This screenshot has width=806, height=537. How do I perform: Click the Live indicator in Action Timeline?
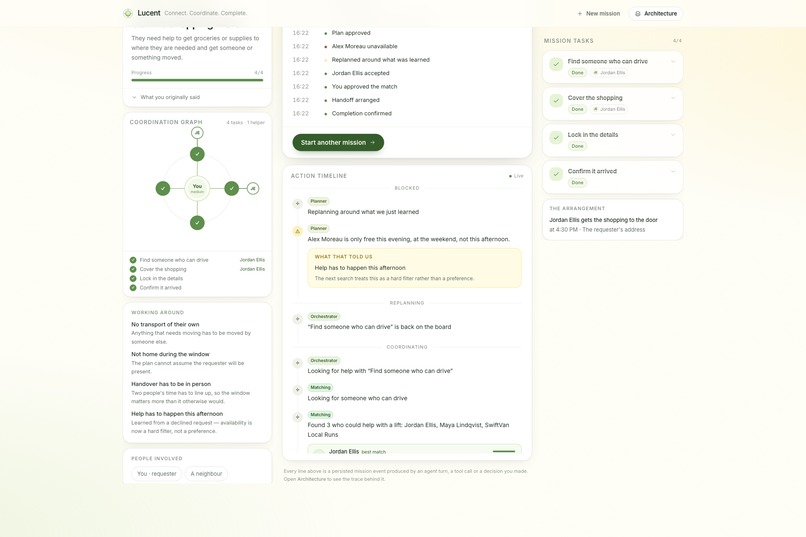(516, 176)
